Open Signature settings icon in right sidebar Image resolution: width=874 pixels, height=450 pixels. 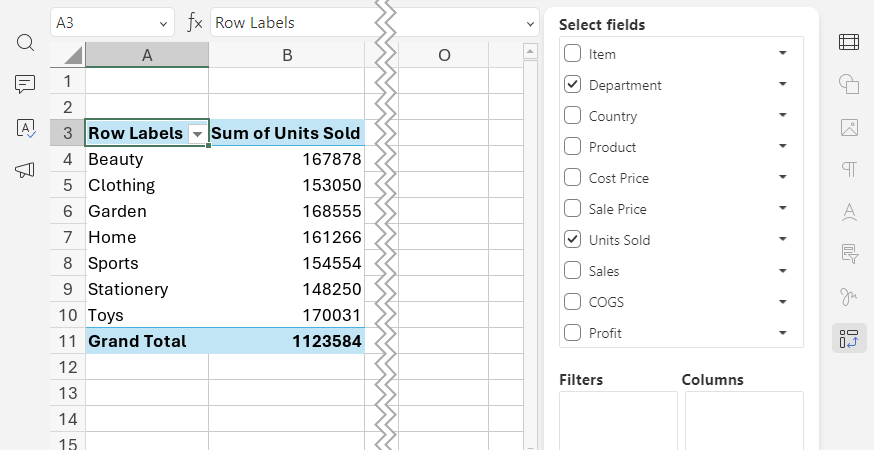click(849, 296)
